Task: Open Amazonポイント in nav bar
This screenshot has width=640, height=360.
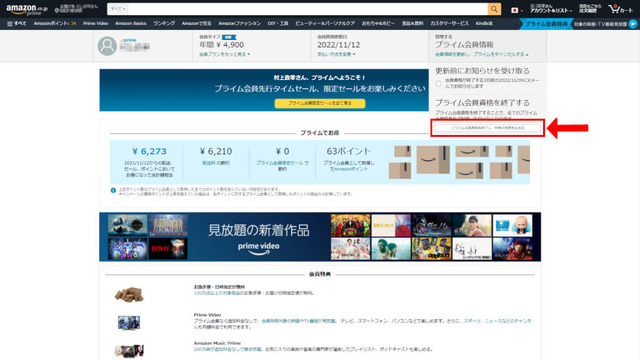Action: (55, 24)
